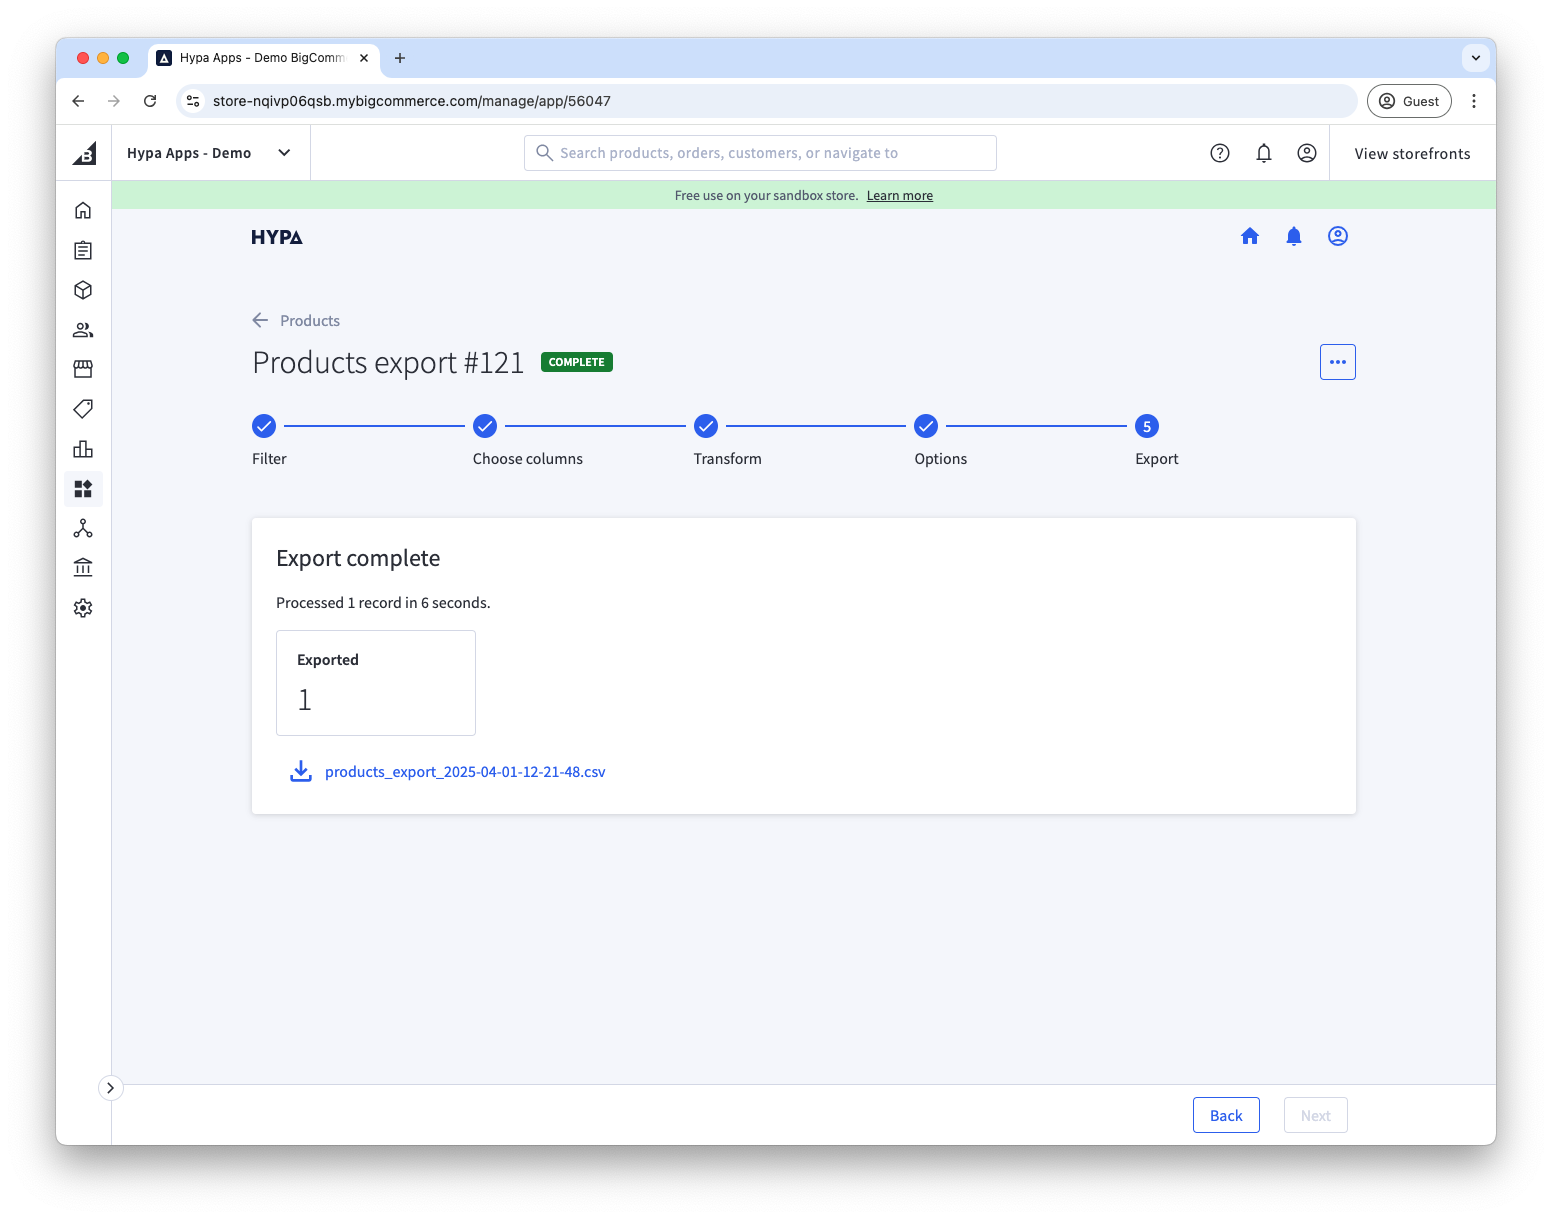This screenshot has height=1219, width=1552.
Task: Open the Storefront icon in sidebar
Action: [x=83, y=369]
